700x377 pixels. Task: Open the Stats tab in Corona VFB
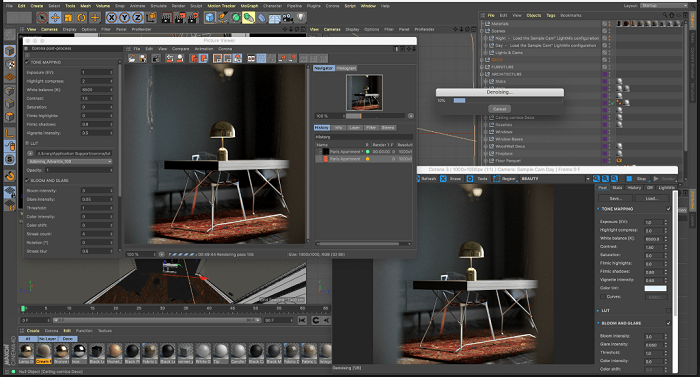click(x=617, y=188)
